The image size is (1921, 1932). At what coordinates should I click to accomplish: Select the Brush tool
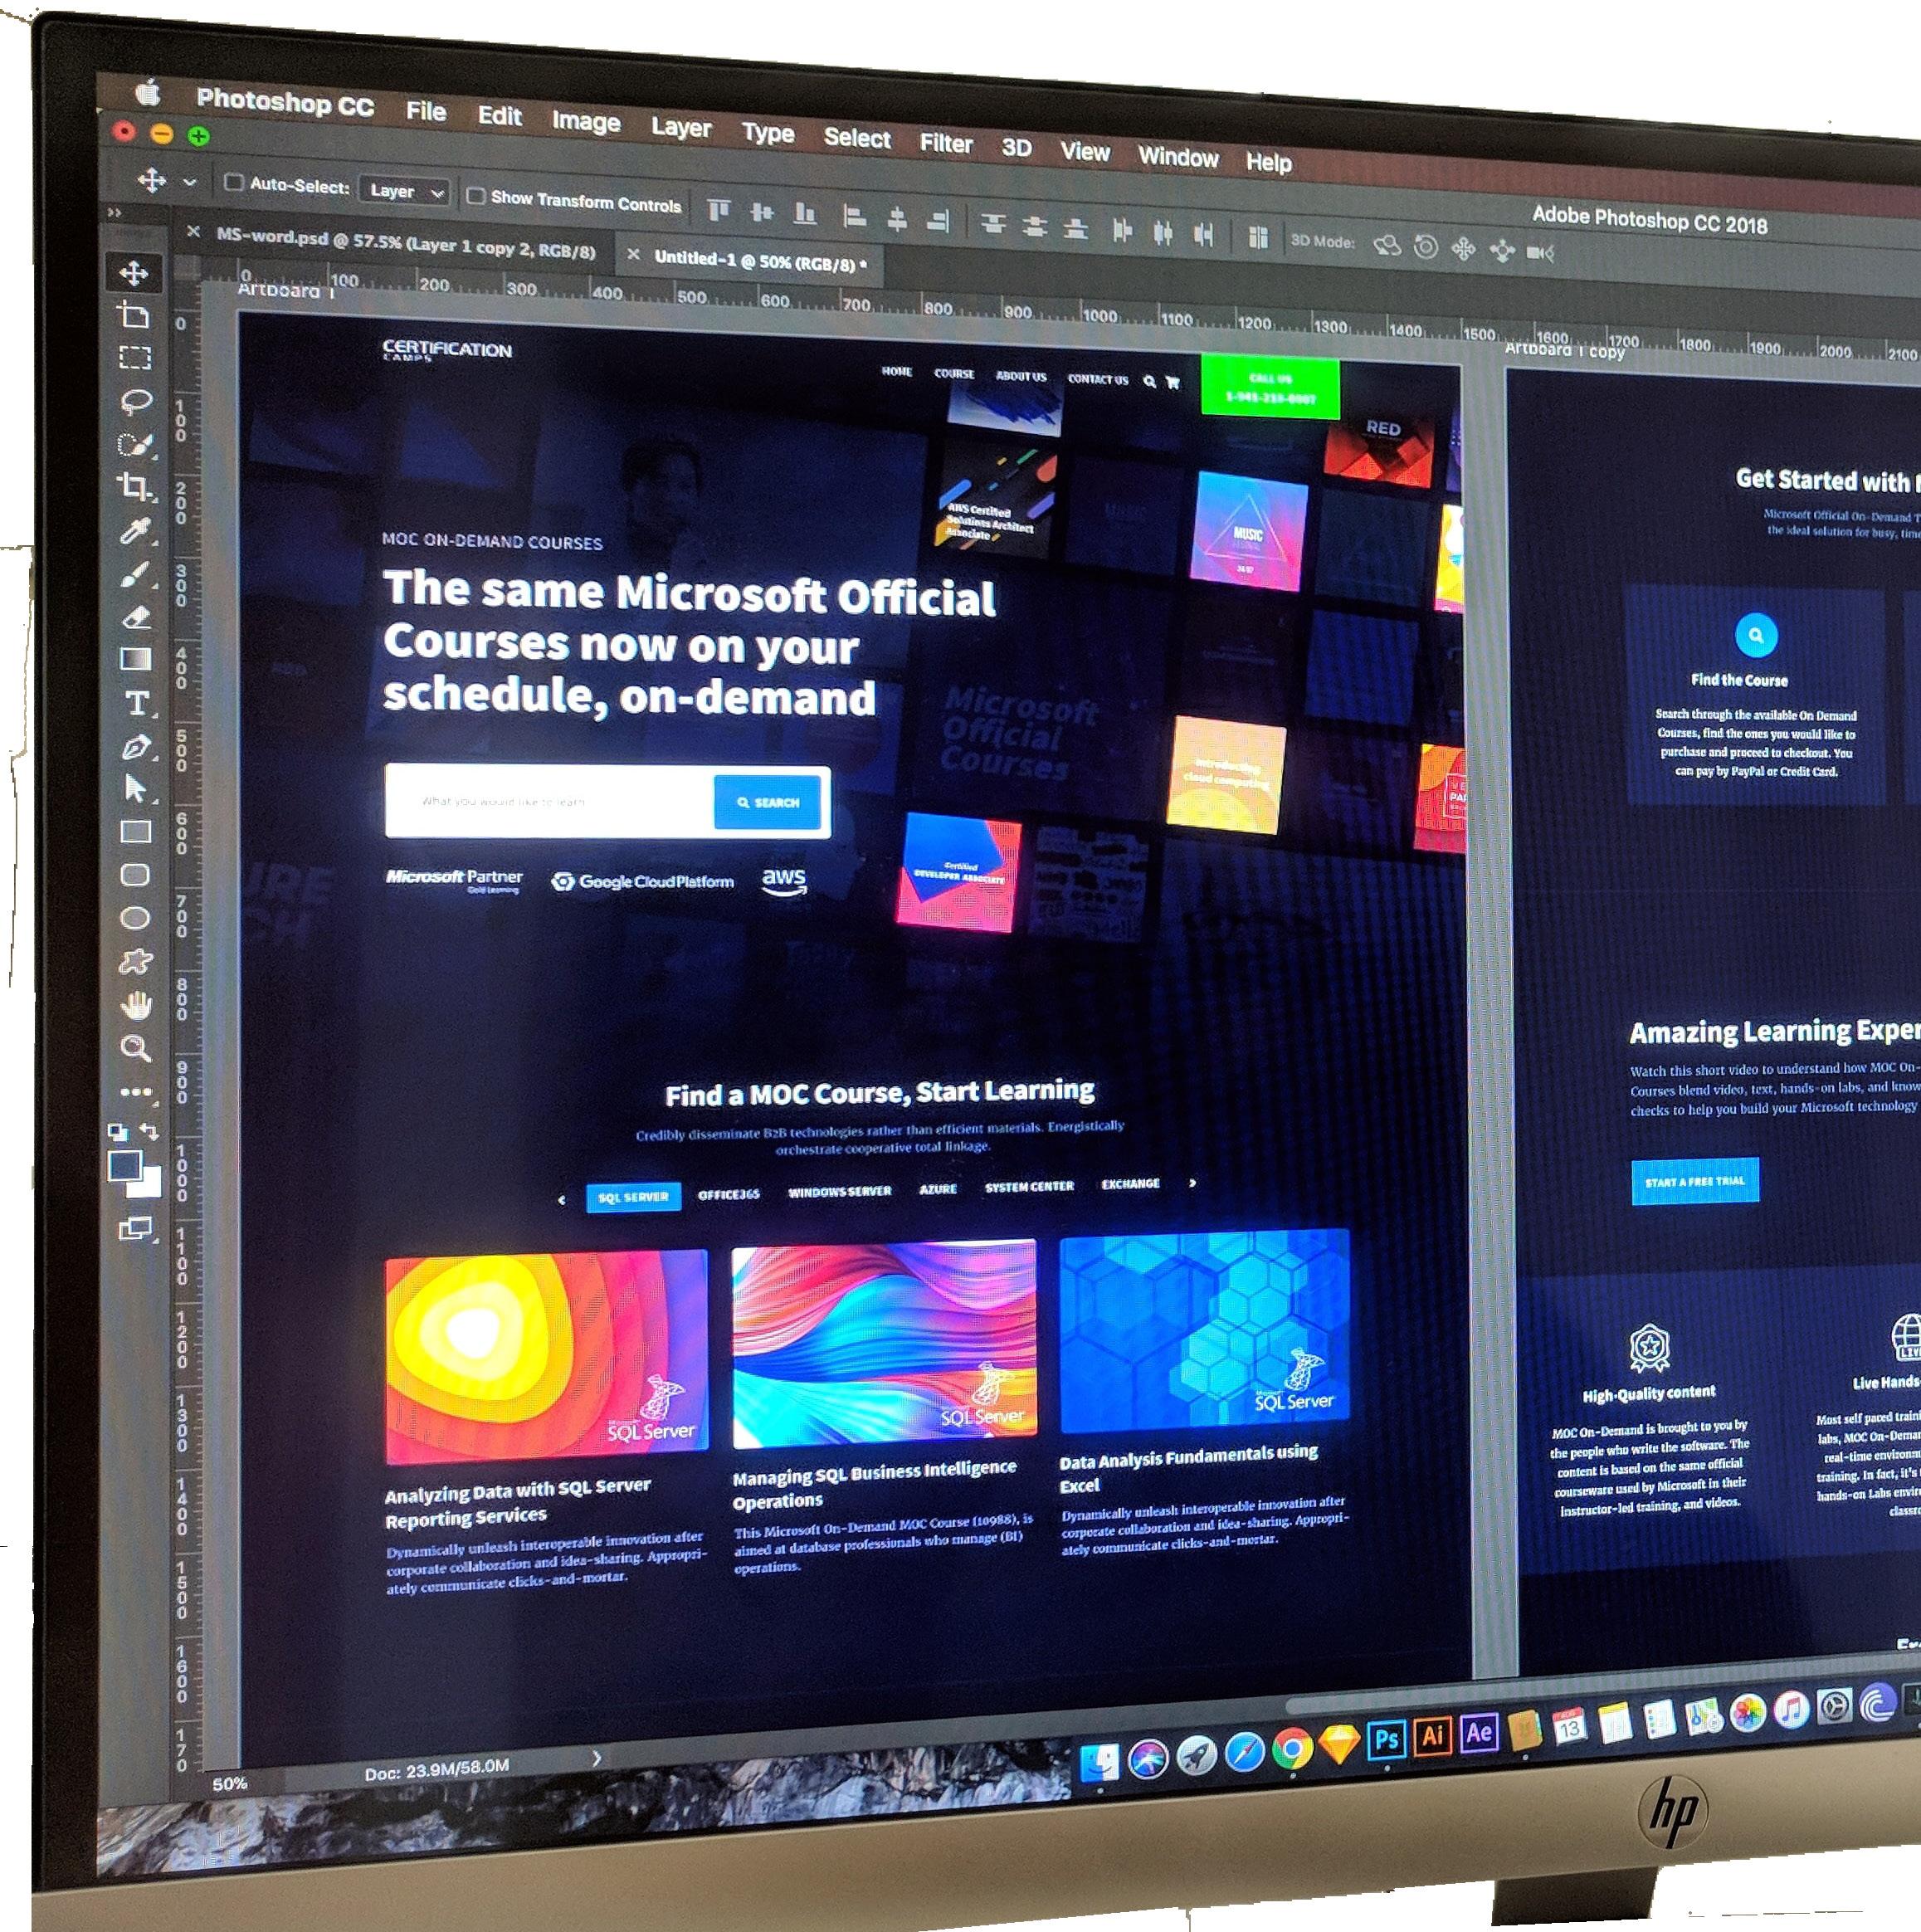(x=135, y=574)
